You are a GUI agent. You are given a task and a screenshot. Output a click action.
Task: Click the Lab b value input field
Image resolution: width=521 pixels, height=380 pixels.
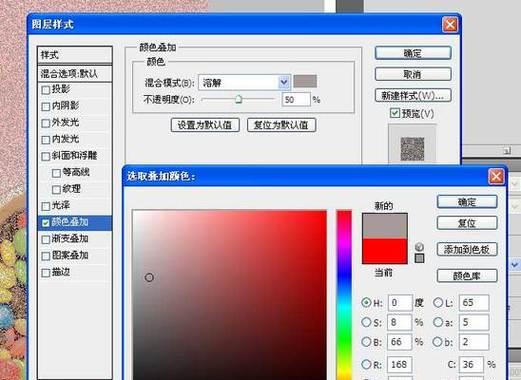coord(474,342)
